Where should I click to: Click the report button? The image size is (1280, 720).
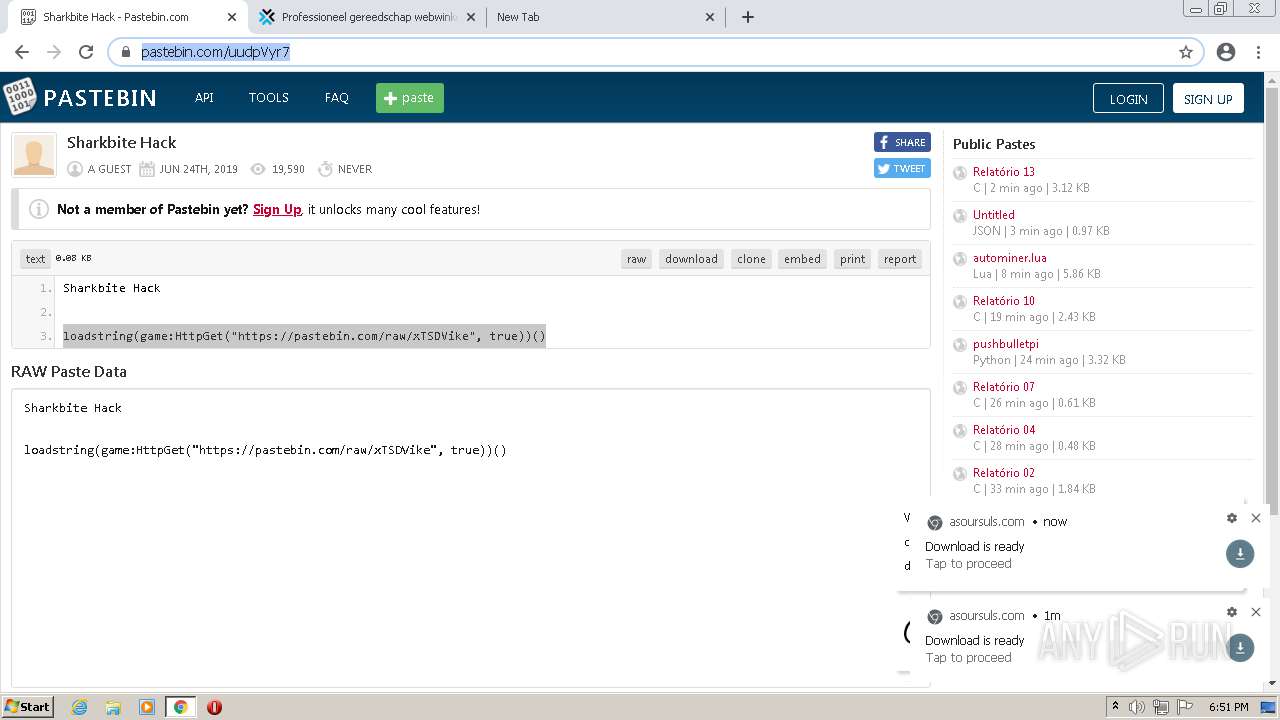pos(900,259)
